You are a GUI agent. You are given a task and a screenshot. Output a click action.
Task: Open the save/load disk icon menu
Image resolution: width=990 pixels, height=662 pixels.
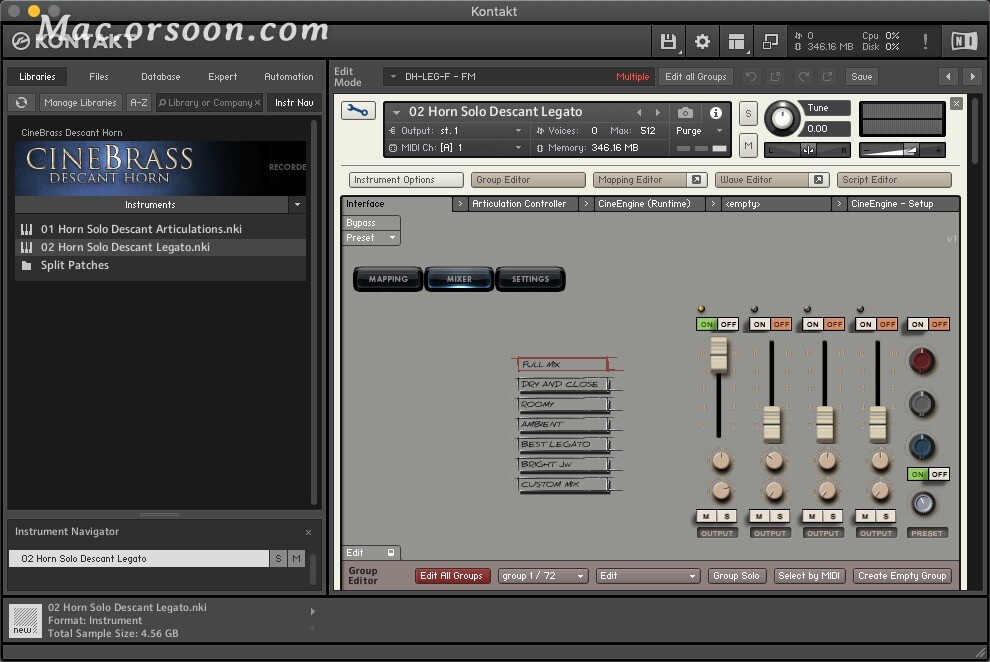tap(668, 42)
